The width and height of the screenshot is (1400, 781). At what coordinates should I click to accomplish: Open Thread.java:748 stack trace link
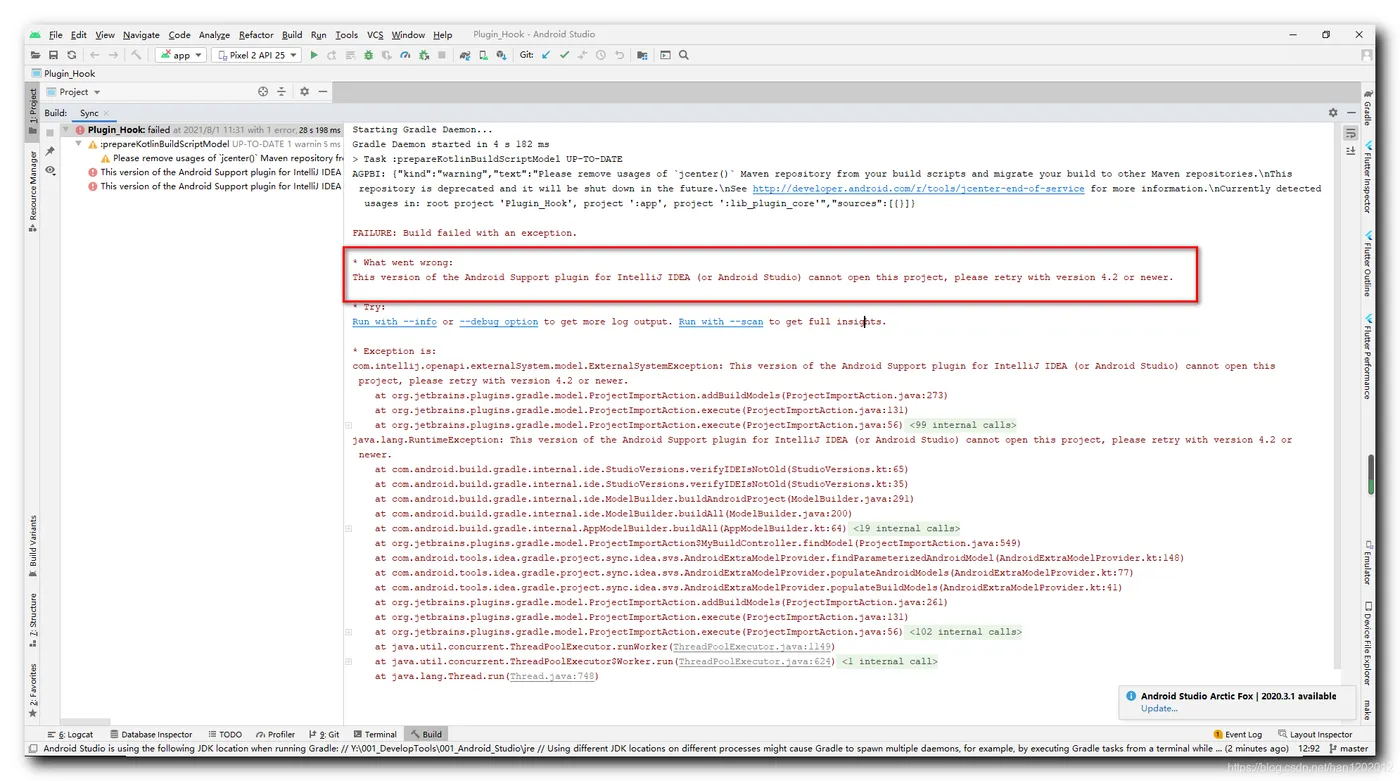[553, 676]
